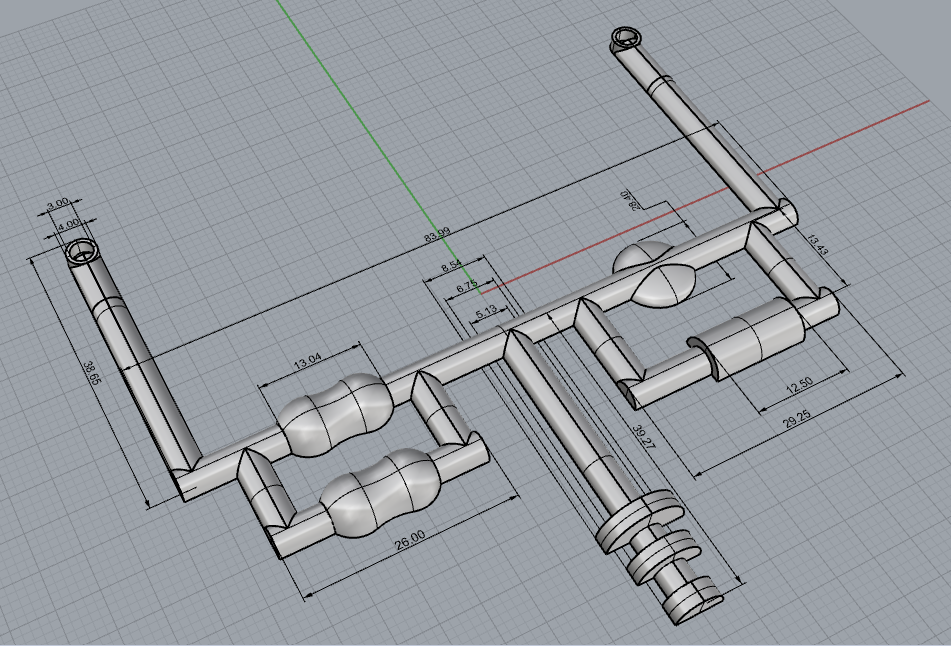The image size is (951, 646).
Task: Select the 6.75 dimension label
Action: pos(466,288)
